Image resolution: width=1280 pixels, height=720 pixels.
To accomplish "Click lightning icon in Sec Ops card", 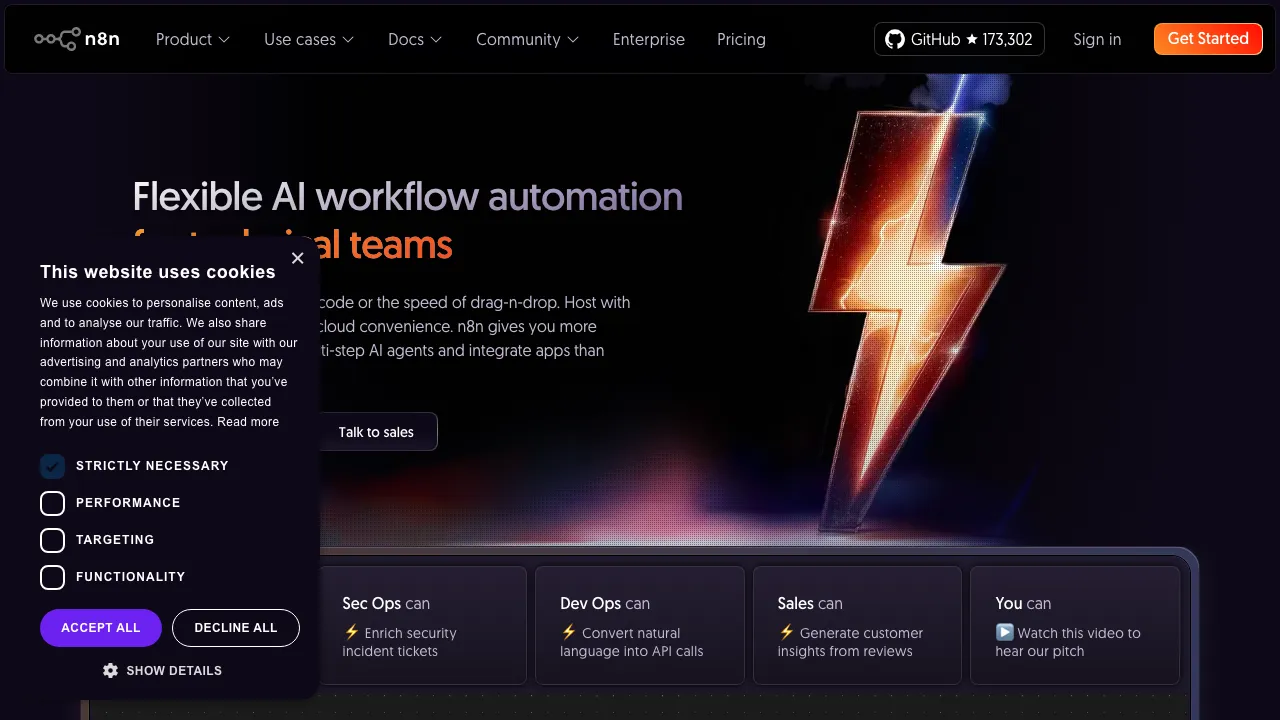I will [351, 632].
